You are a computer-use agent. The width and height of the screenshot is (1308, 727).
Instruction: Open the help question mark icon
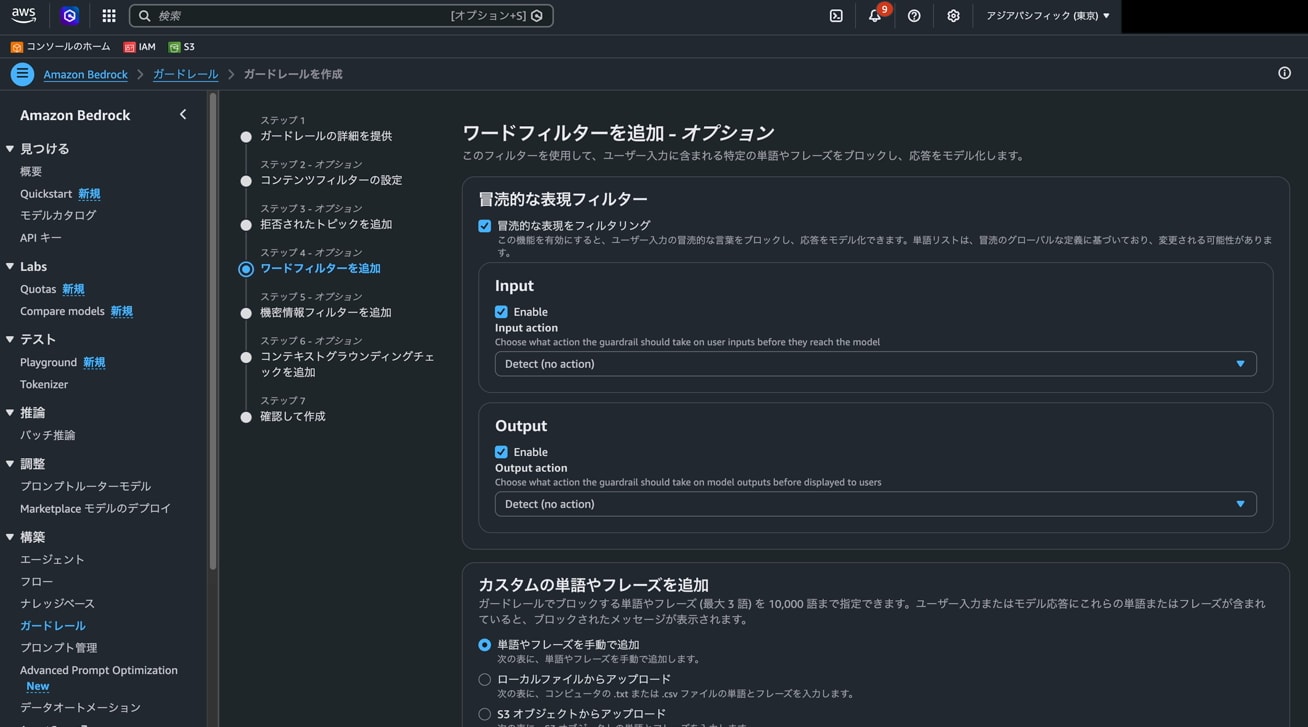pyautogui.click(x=914, y=16)
